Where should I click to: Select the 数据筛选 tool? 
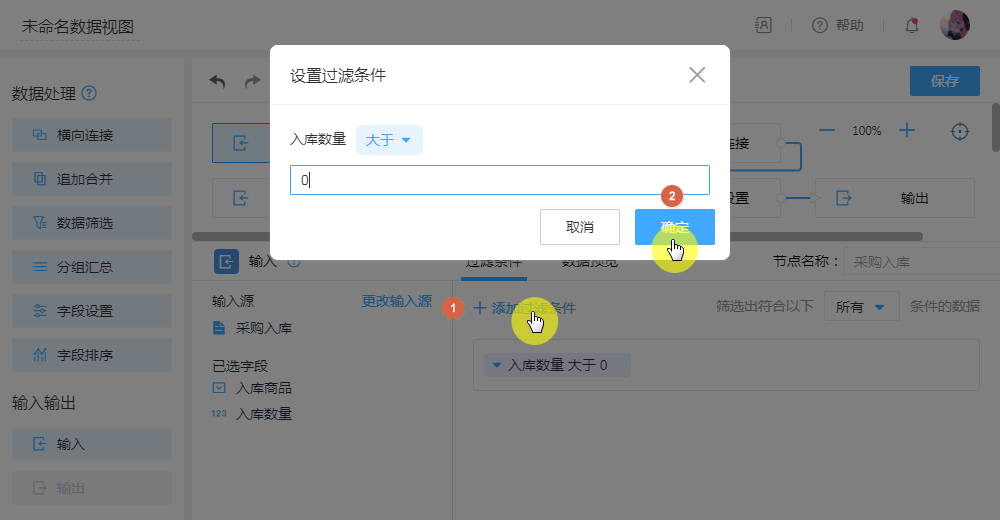pyautogui.click(x=92, y=223)
